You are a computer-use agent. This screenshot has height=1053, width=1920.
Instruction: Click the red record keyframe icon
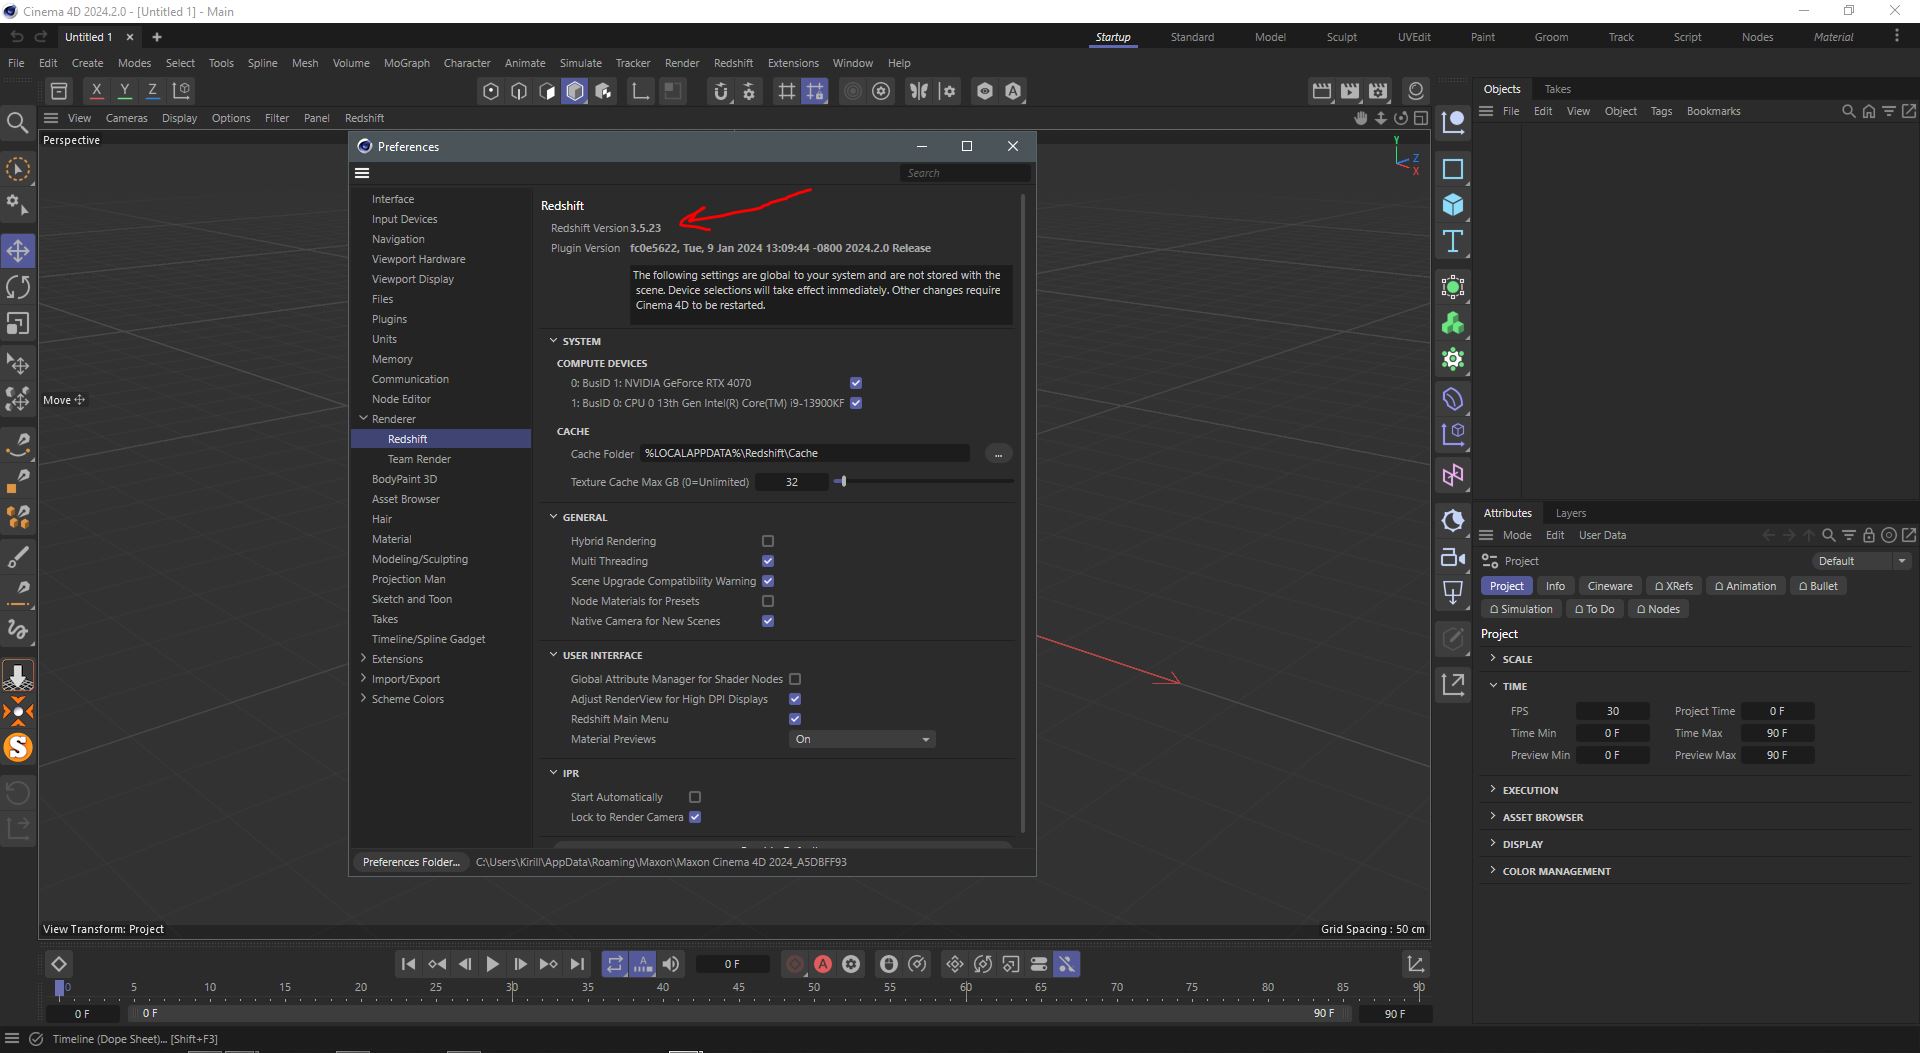pyautogui.click(x=795, y=964)
